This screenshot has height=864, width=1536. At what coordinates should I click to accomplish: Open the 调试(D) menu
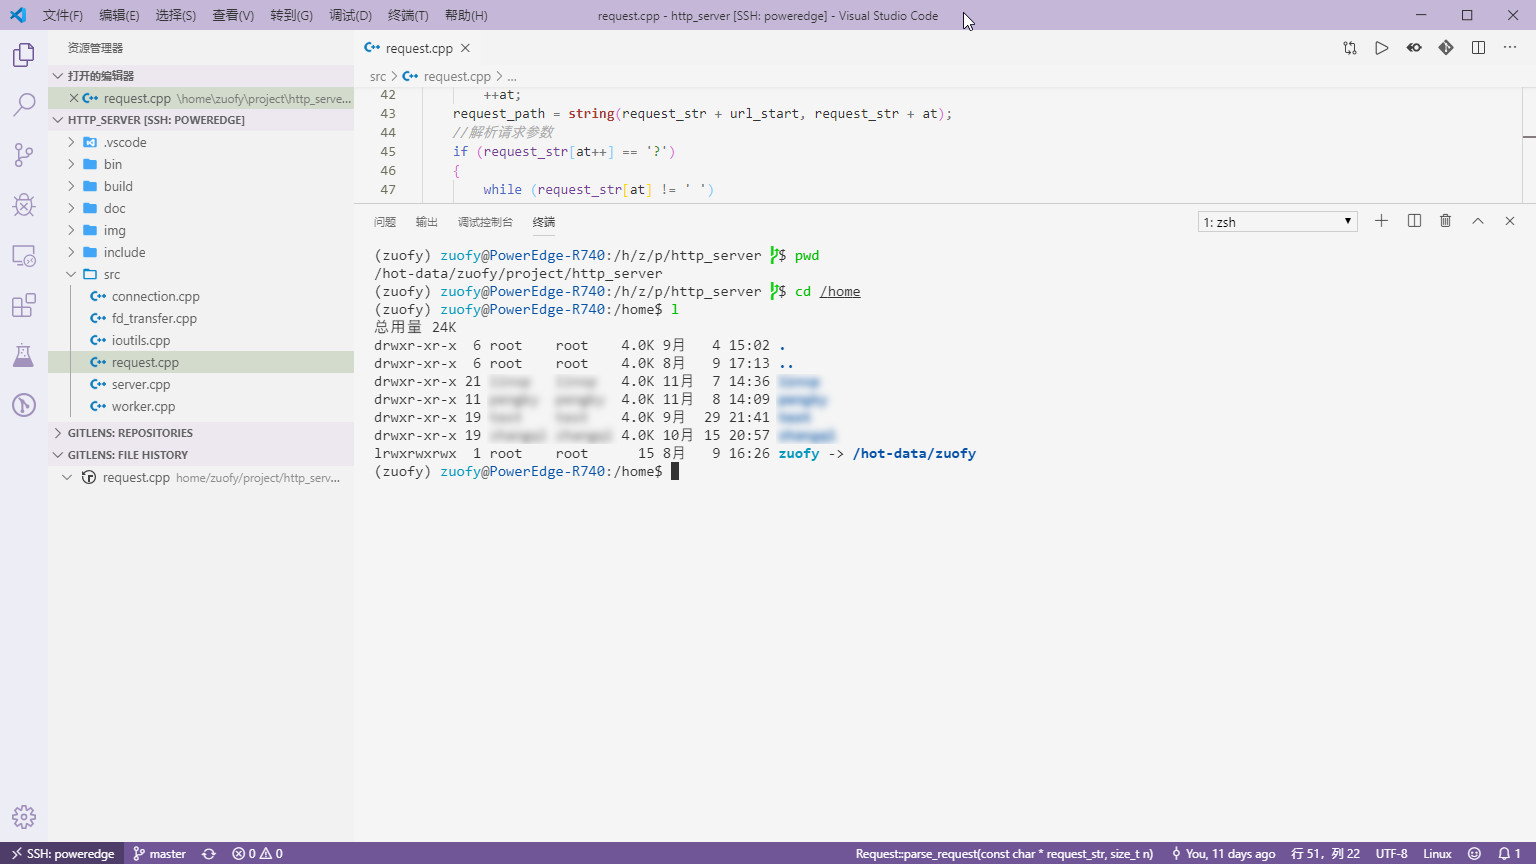point(350,15)
